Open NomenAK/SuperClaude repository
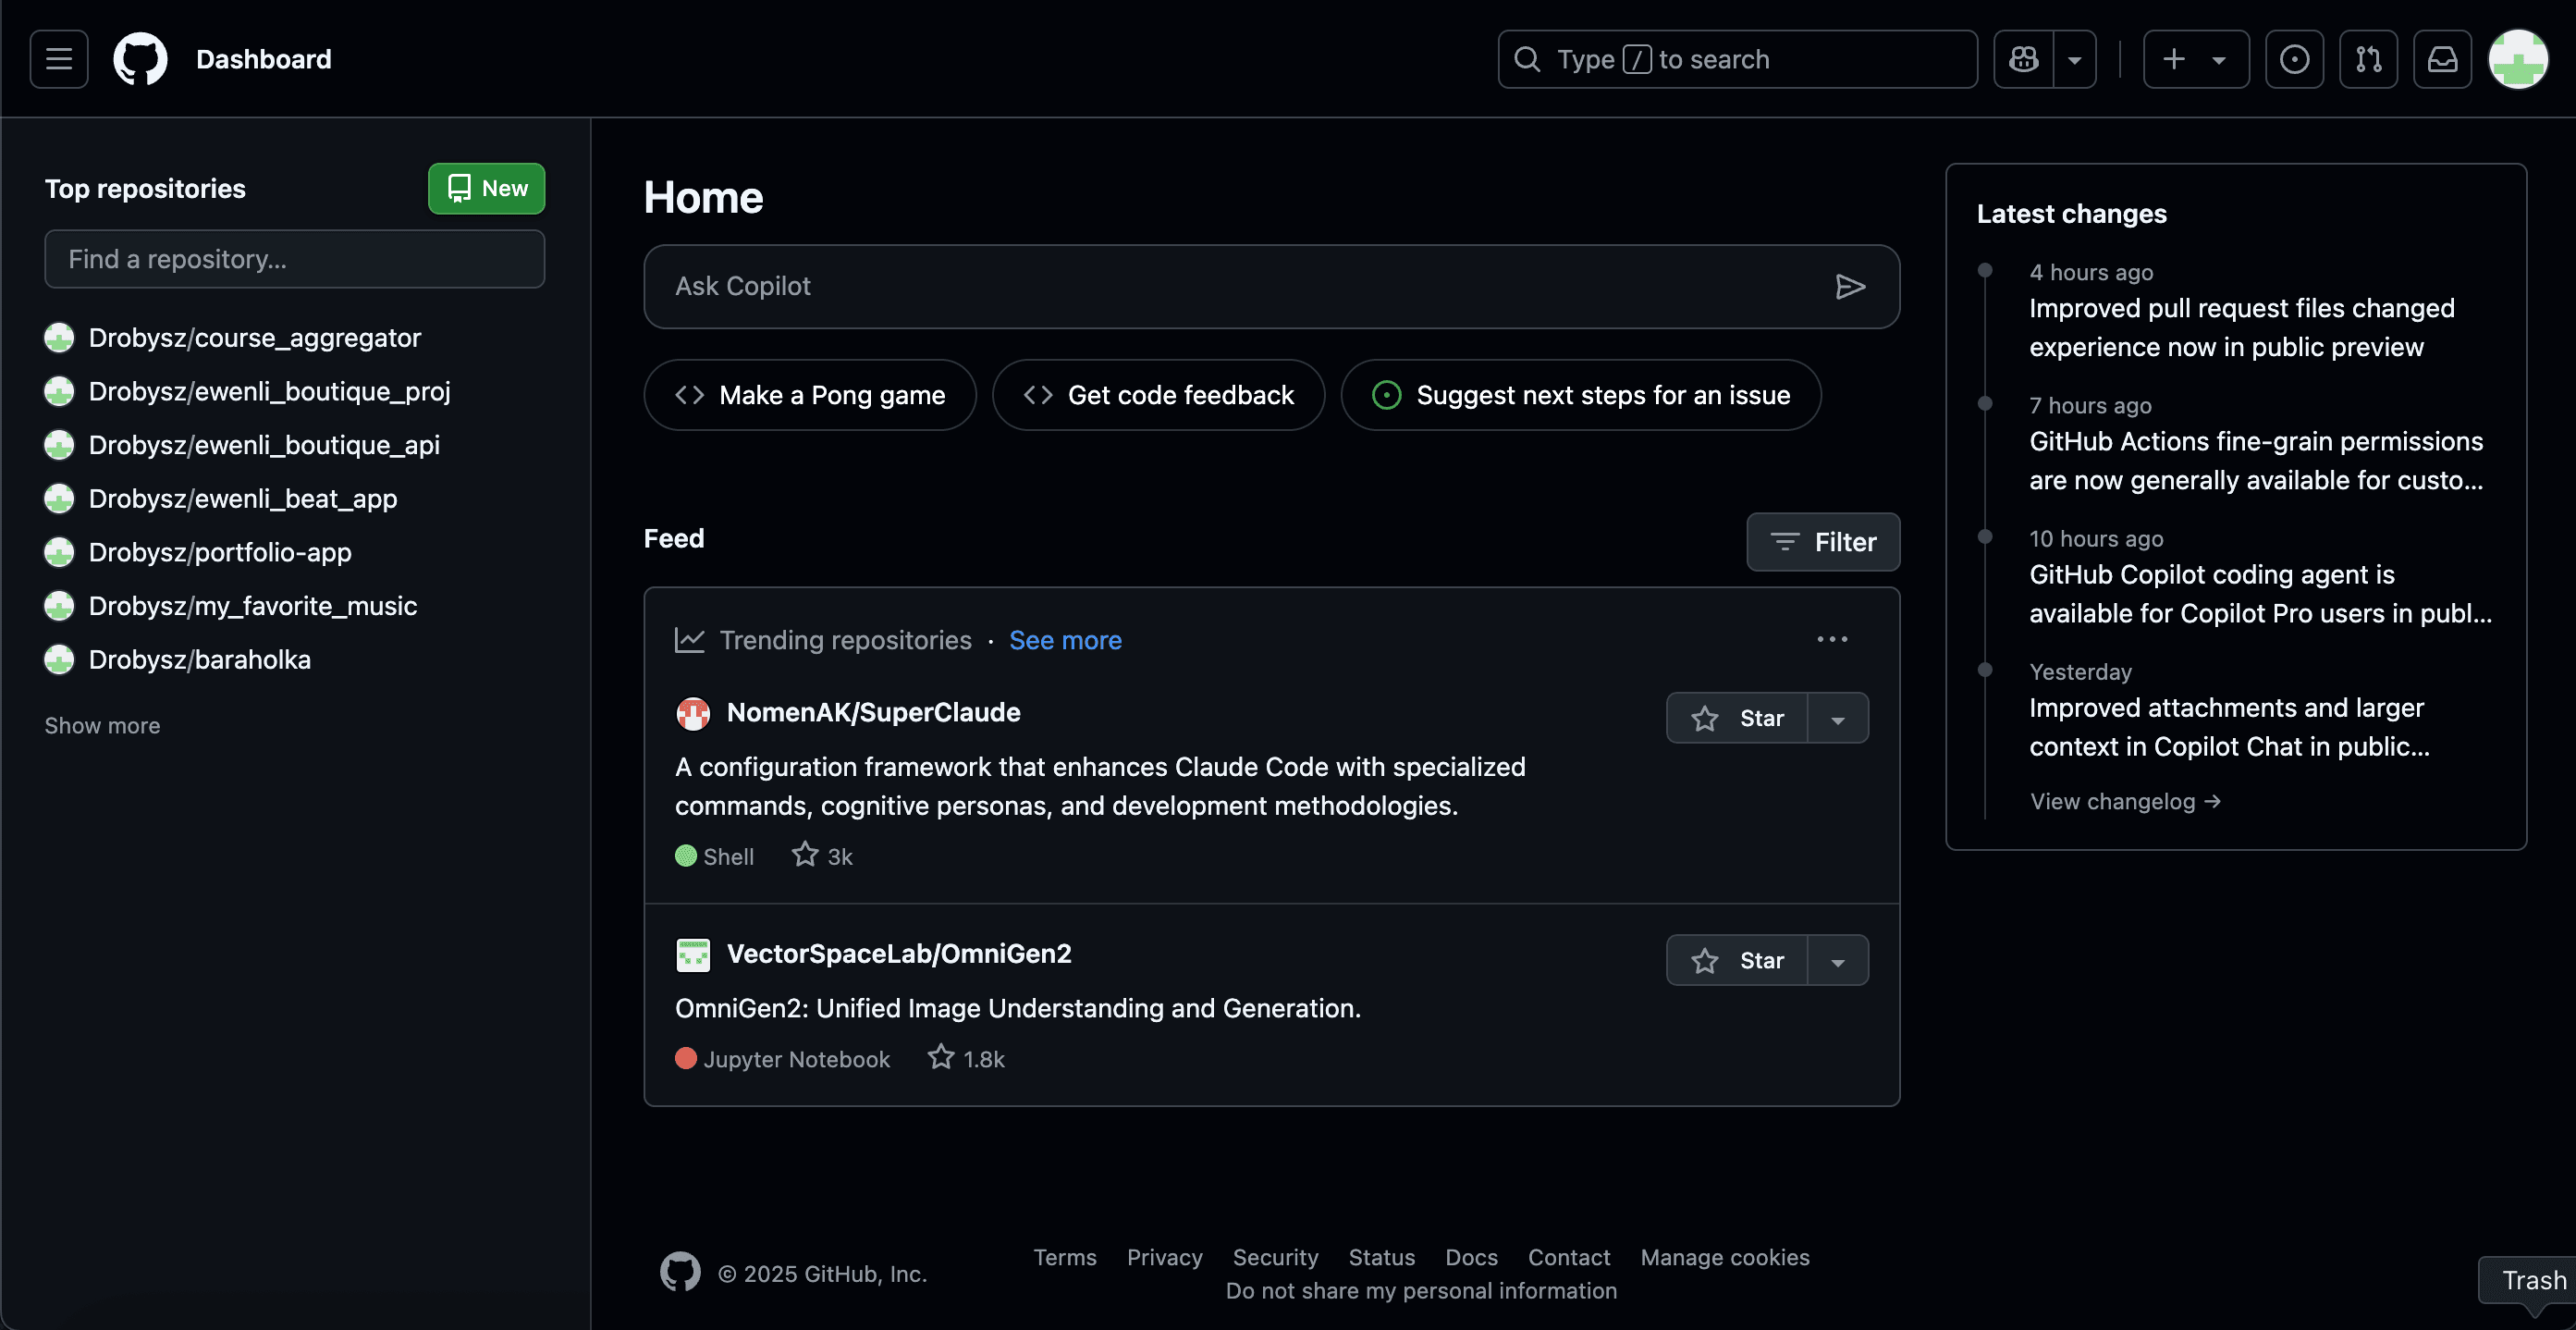The image size is (2576, 1330). (873, 713)
